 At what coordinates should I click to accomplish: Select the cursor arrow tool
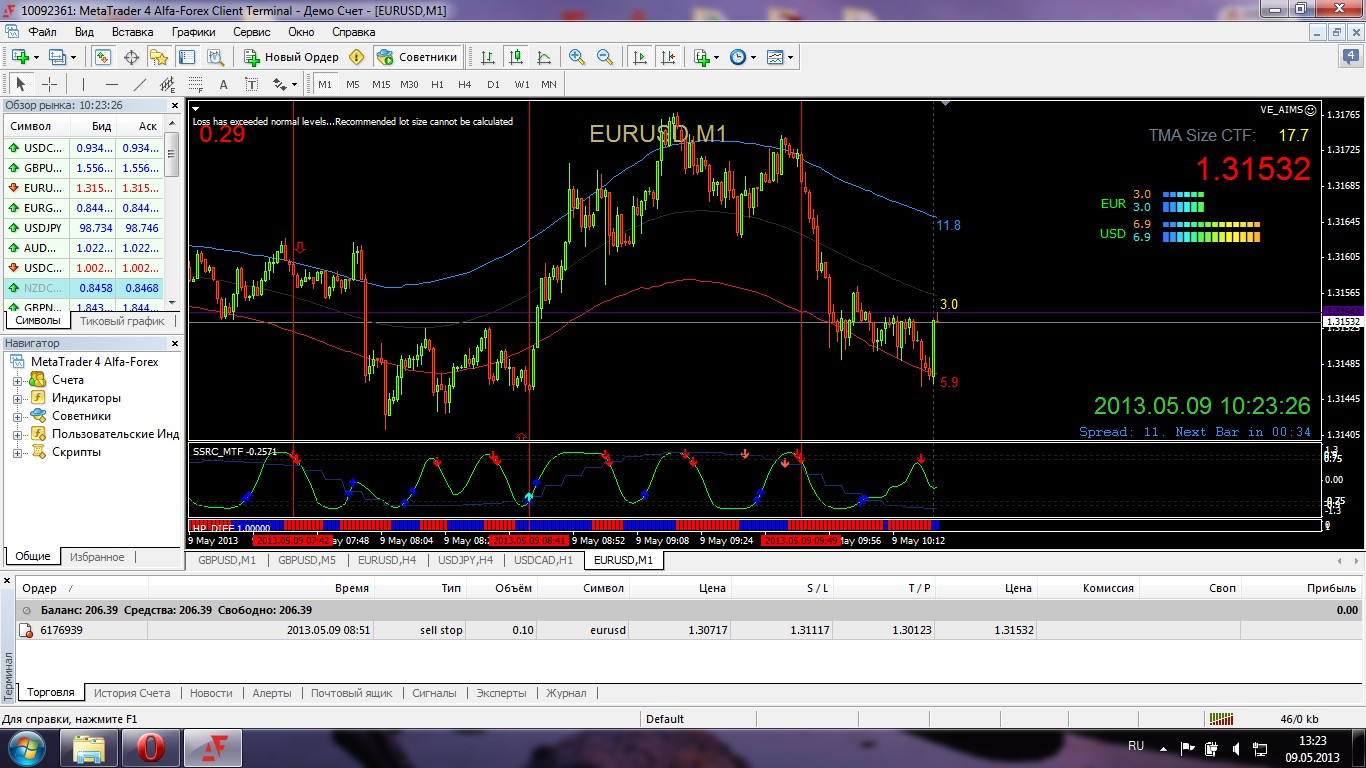tap(21, 84)
